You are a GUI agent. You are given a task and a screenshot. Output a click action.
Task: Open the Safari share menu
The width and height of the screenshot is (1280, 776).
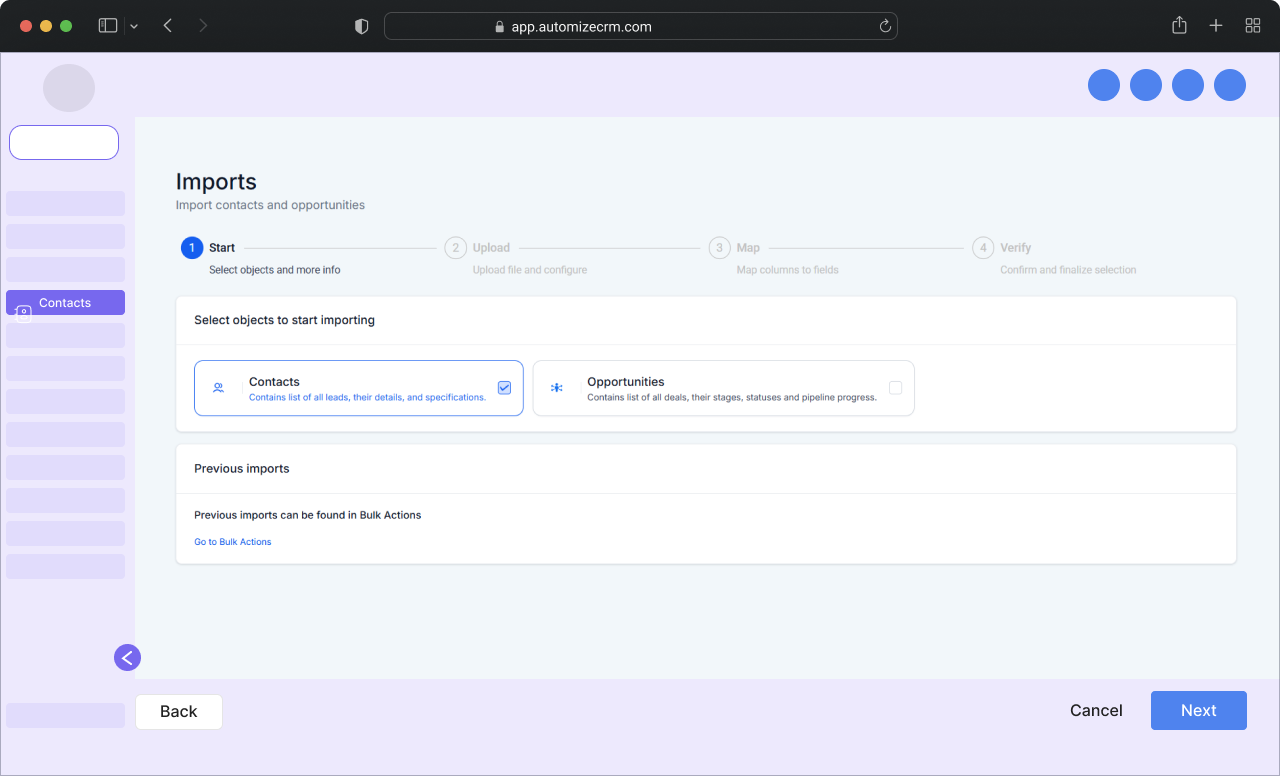click(1179, 26)
